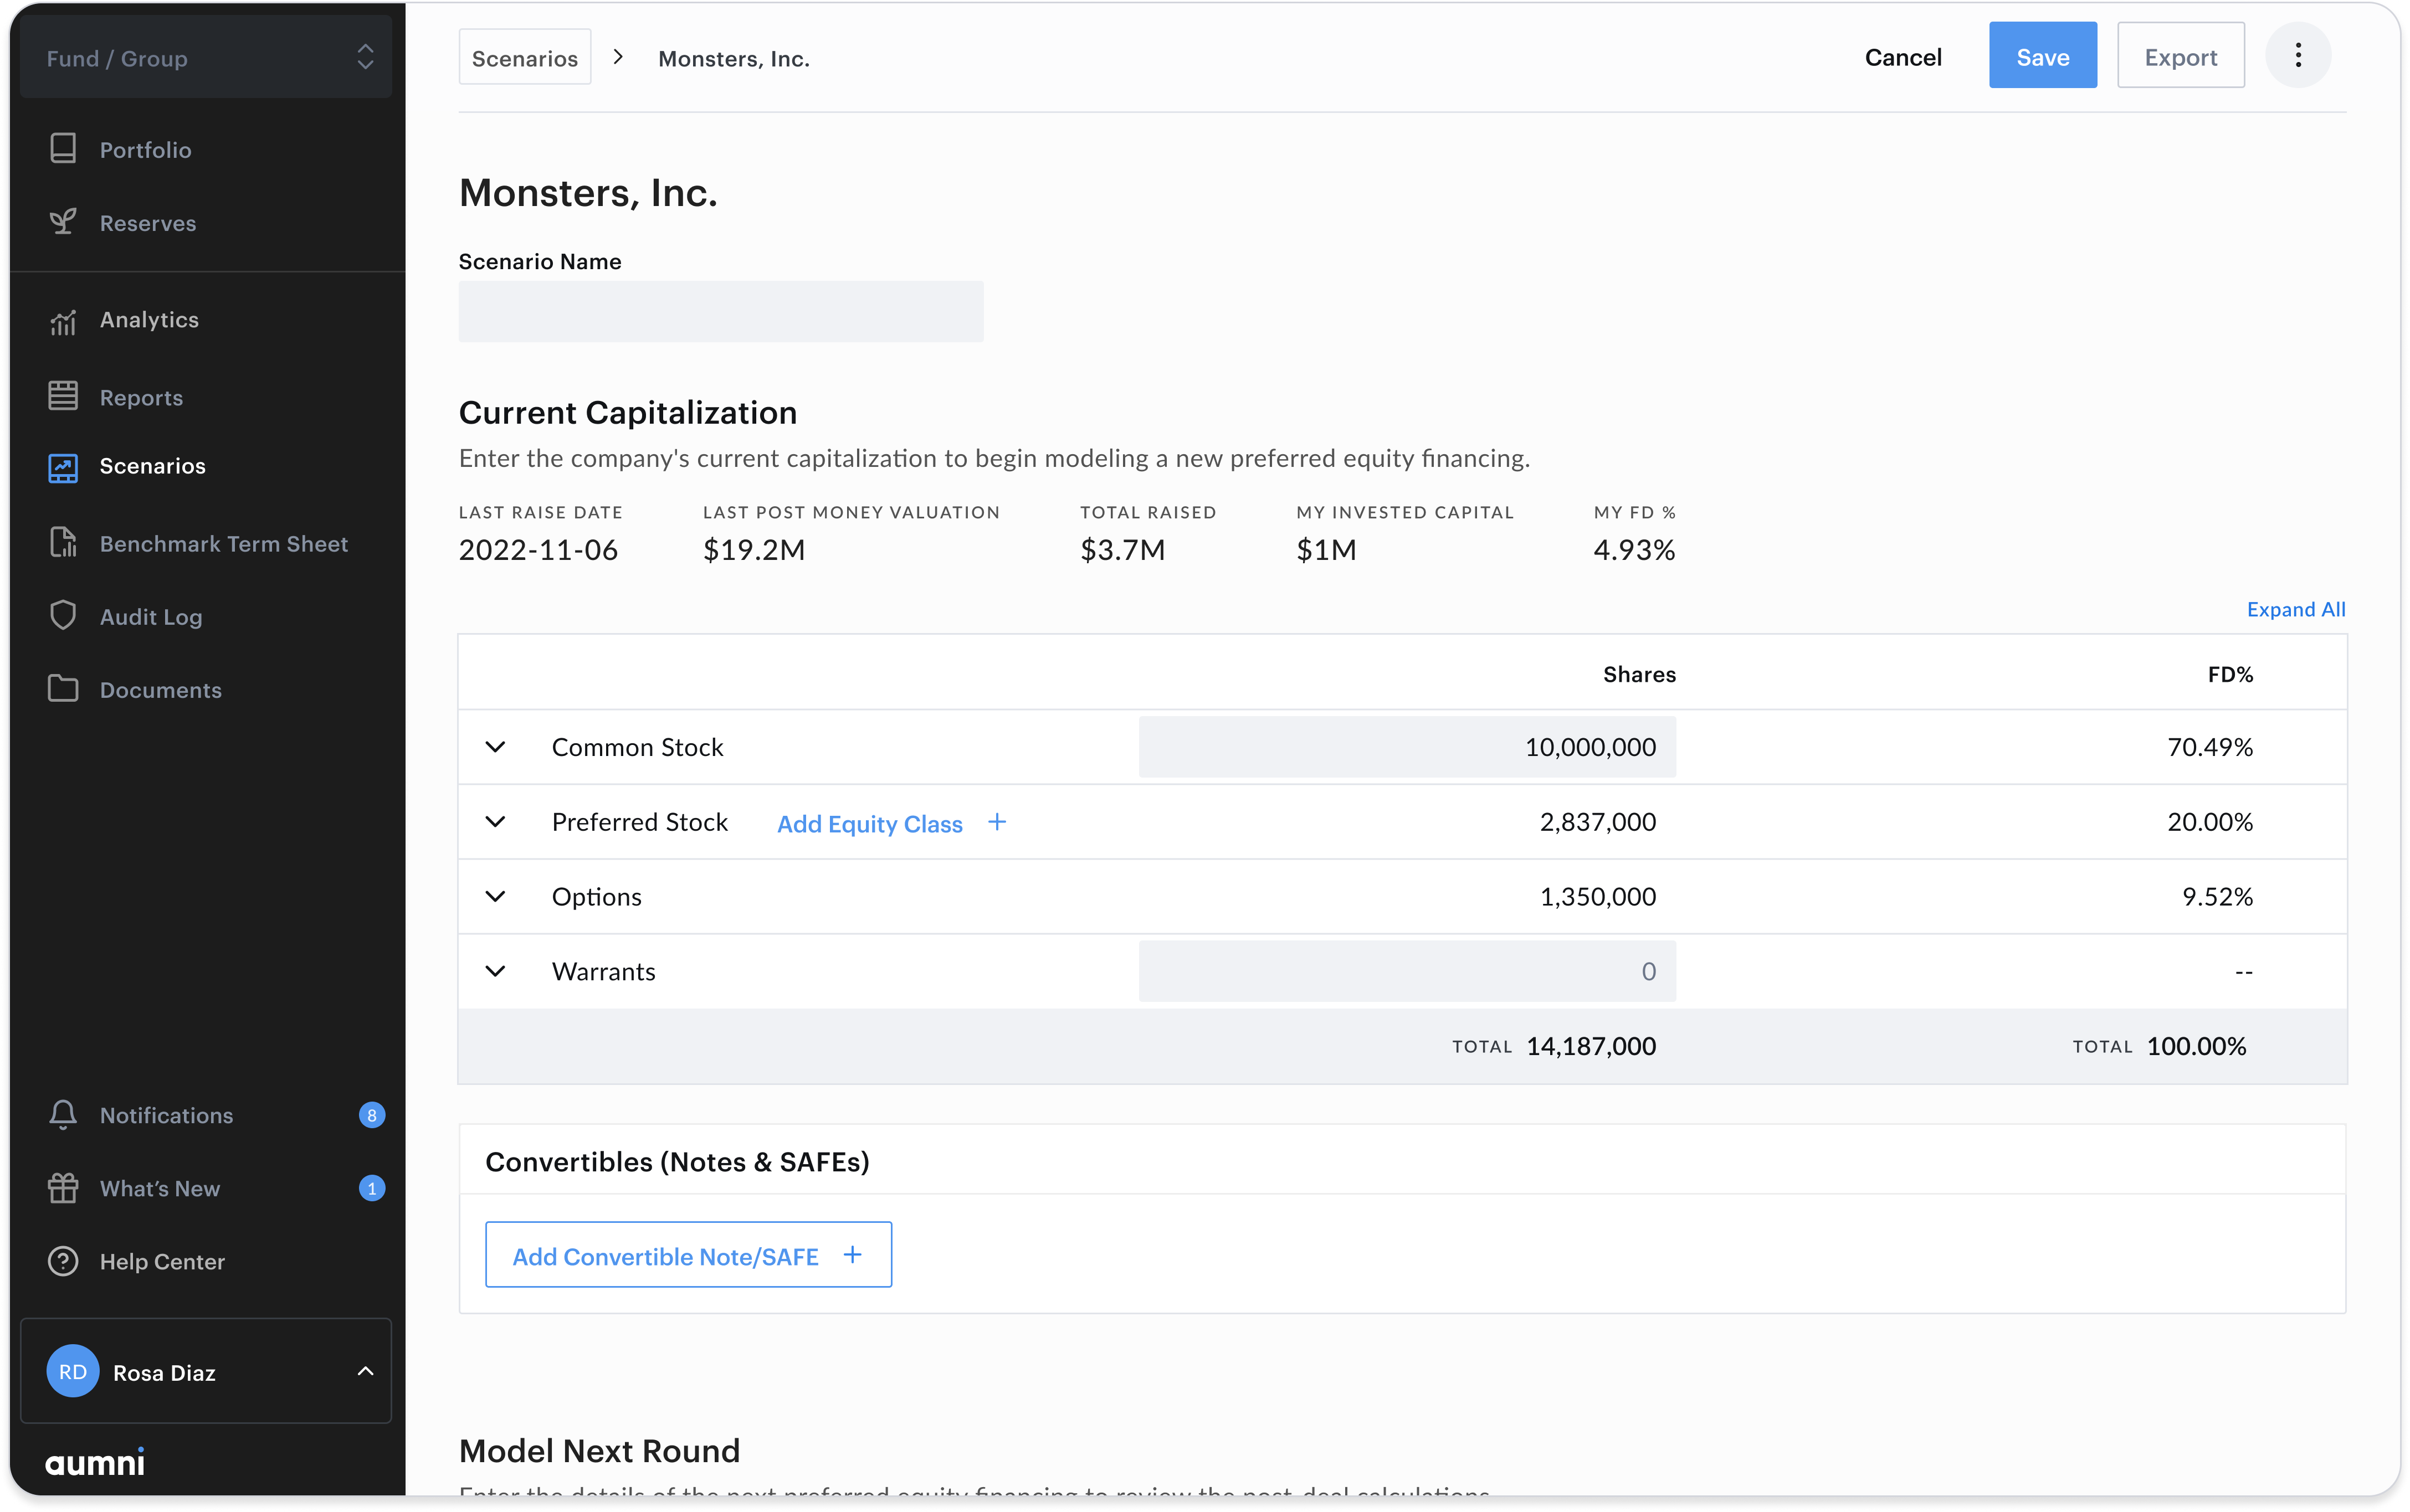Click the Portfolio book icon
Screen dimensions: 2410x1512
click(x=63, y=149)
